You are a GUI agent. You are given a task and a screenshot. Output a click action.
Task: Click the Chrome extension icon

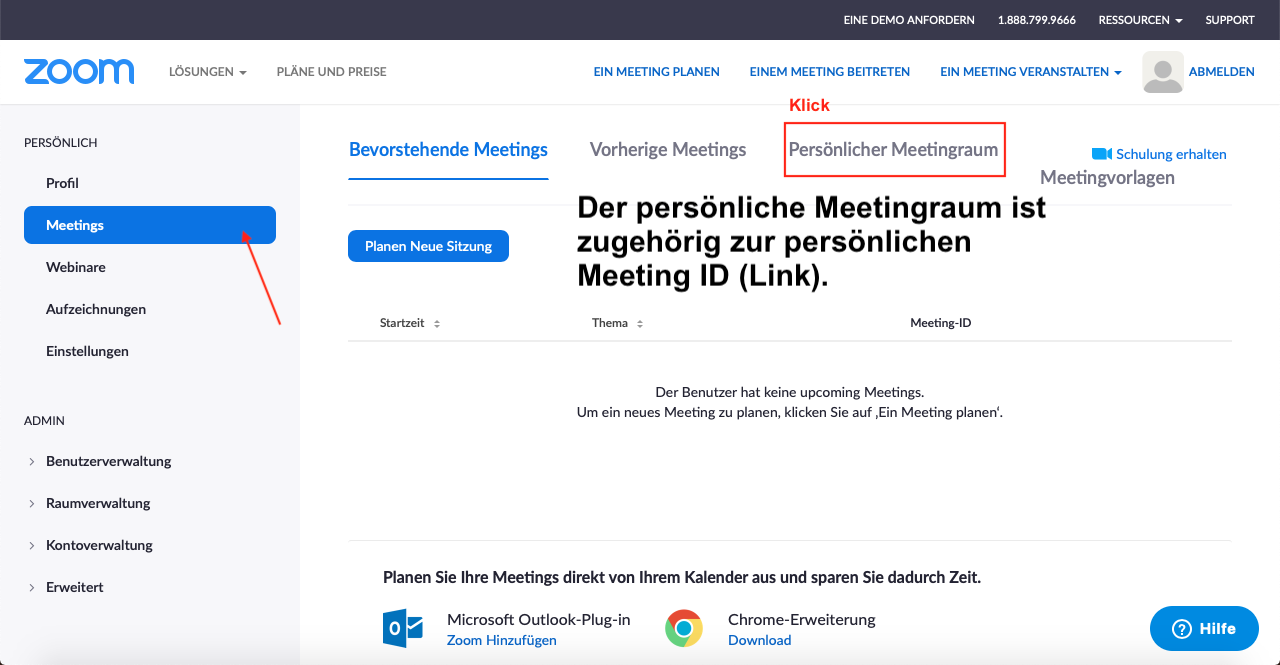(x=684, y=628)
